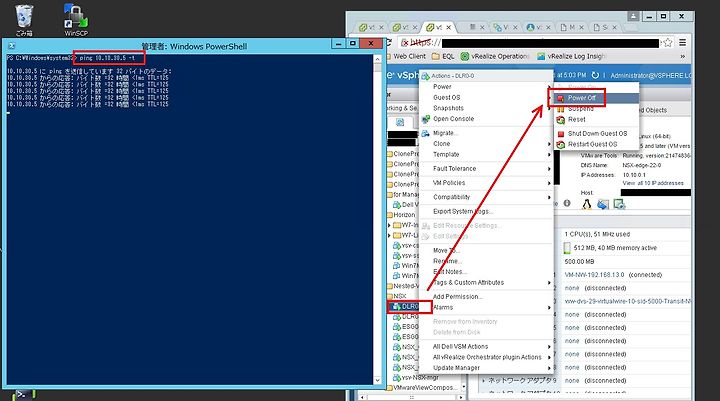This screenshot has height=401, width=720.
Task: Expand the VM Policies submenu arrow
Action: [549, 183]
